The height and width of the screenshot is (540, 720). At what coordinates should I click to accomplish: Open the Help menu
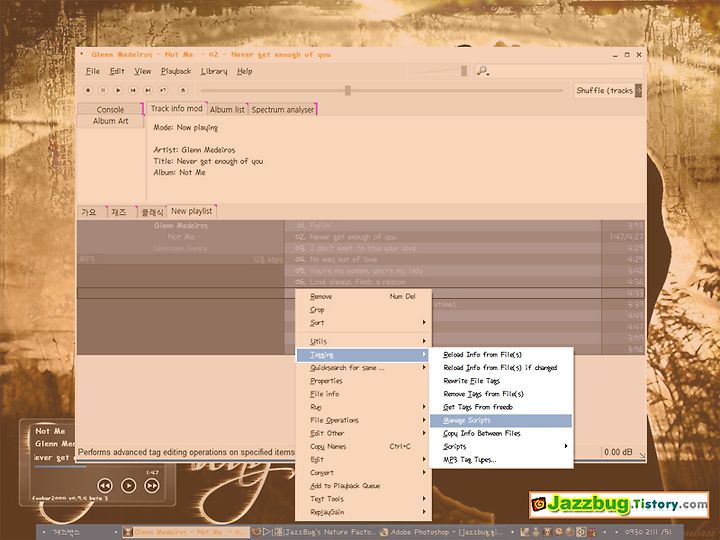(245, 71)
